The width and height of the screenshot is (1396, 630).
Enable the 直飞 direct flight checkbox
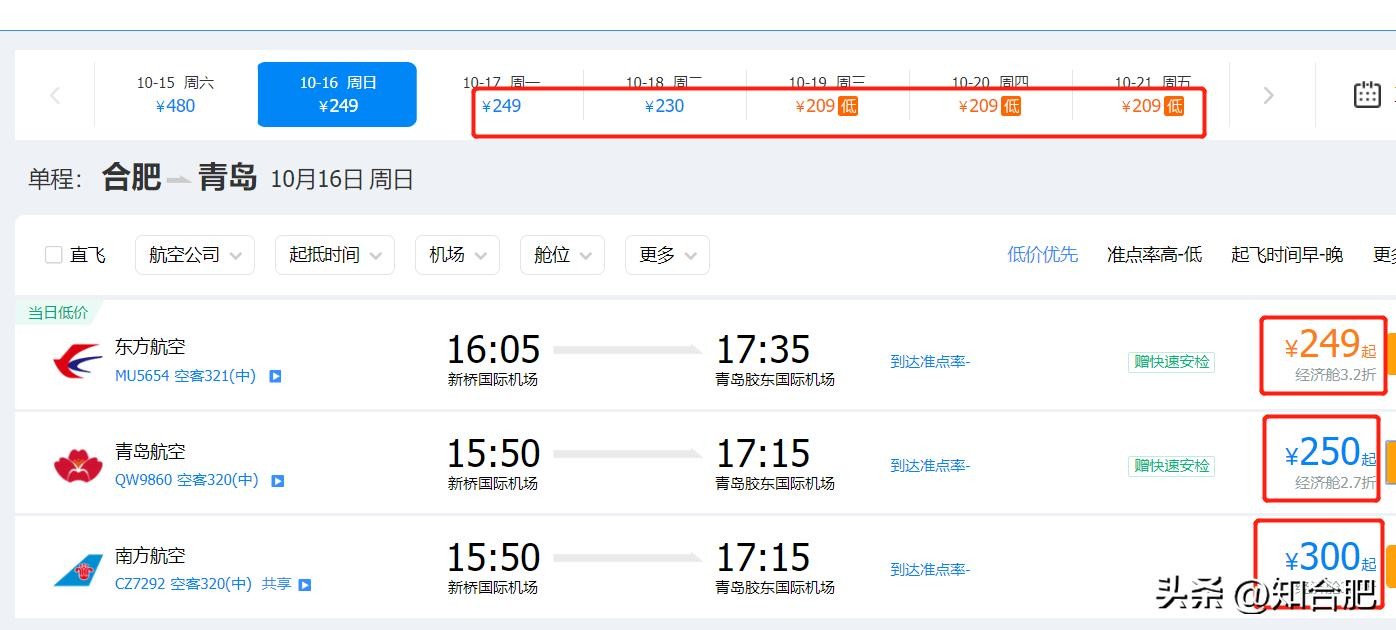pos(54,255)
